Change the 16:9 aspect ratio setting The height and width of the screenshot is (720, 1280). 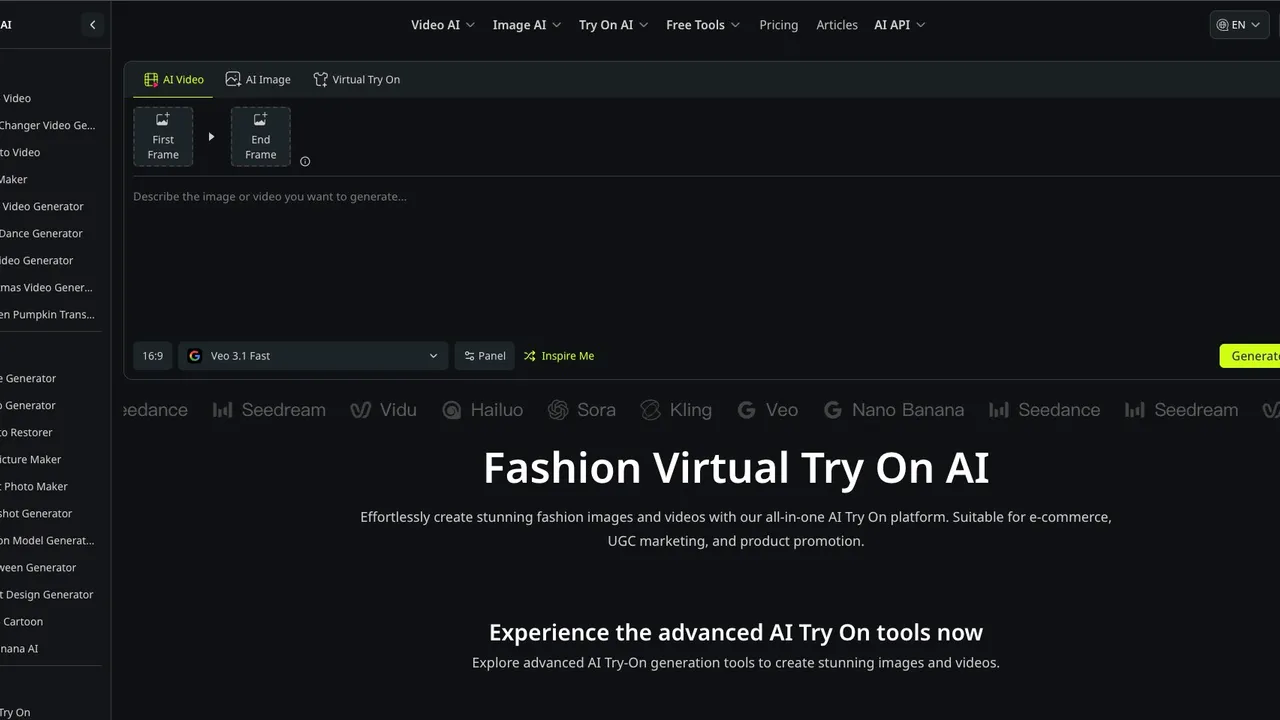tap(153, 356)
